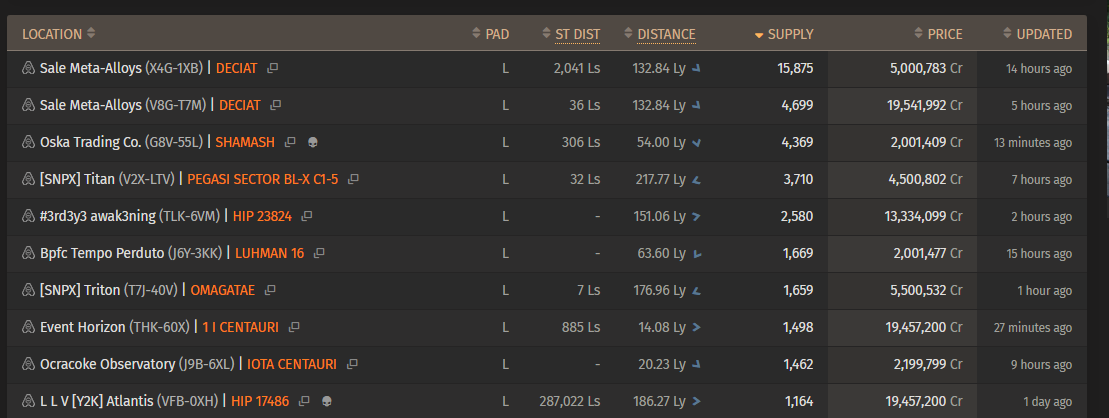Screen dimensions: 1109x418
Task: Open the 1 I CENTAURI system link
Action: point(240,327)
